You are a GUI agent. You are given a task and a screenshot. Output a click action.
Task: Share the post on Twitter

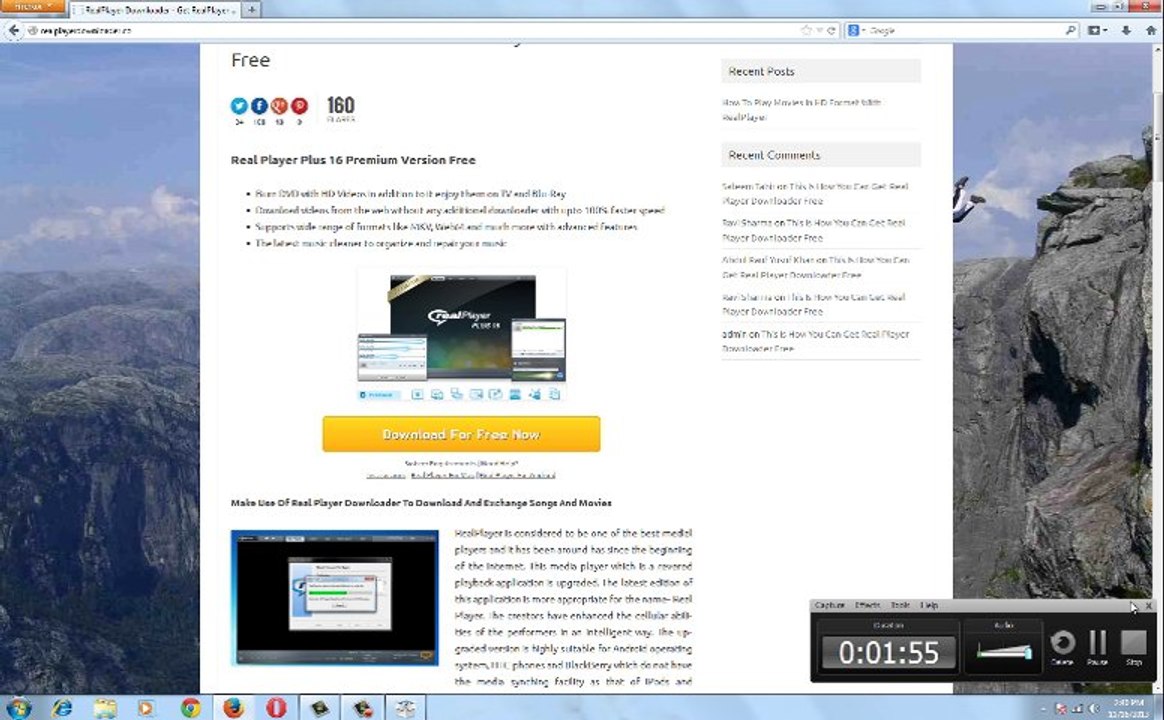[239, 106]
